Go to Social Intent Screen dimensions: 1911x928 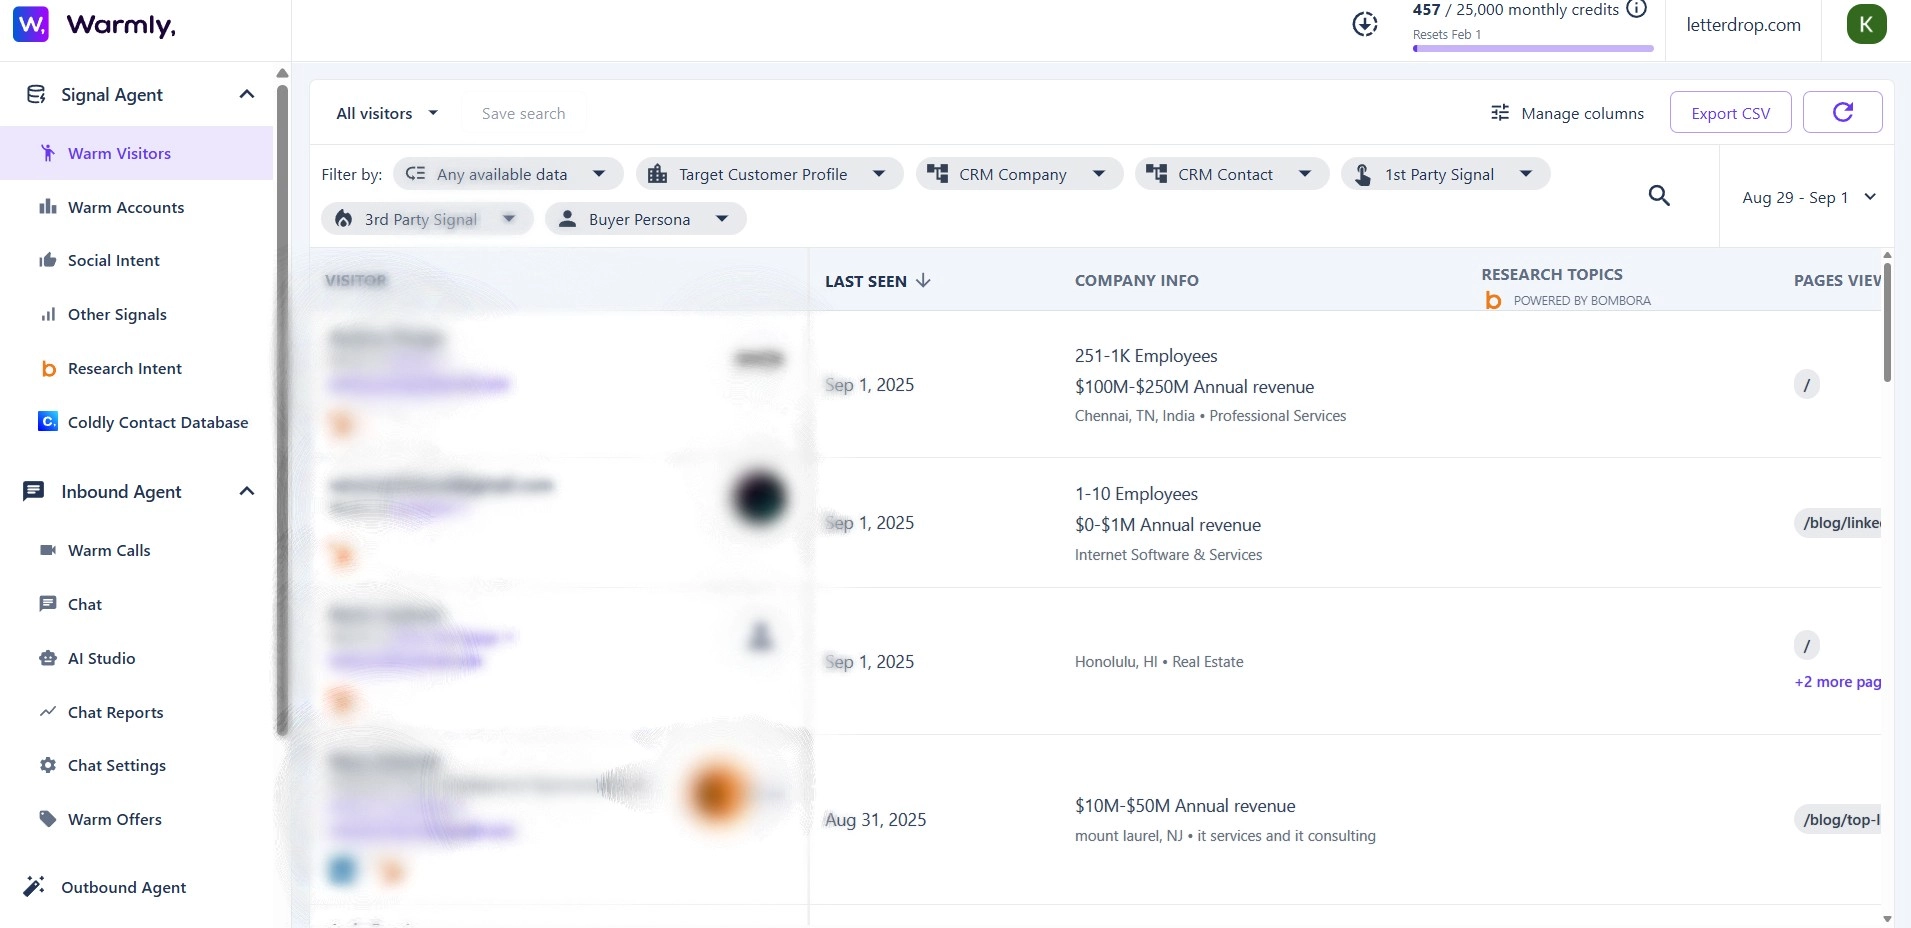[114, 260]
